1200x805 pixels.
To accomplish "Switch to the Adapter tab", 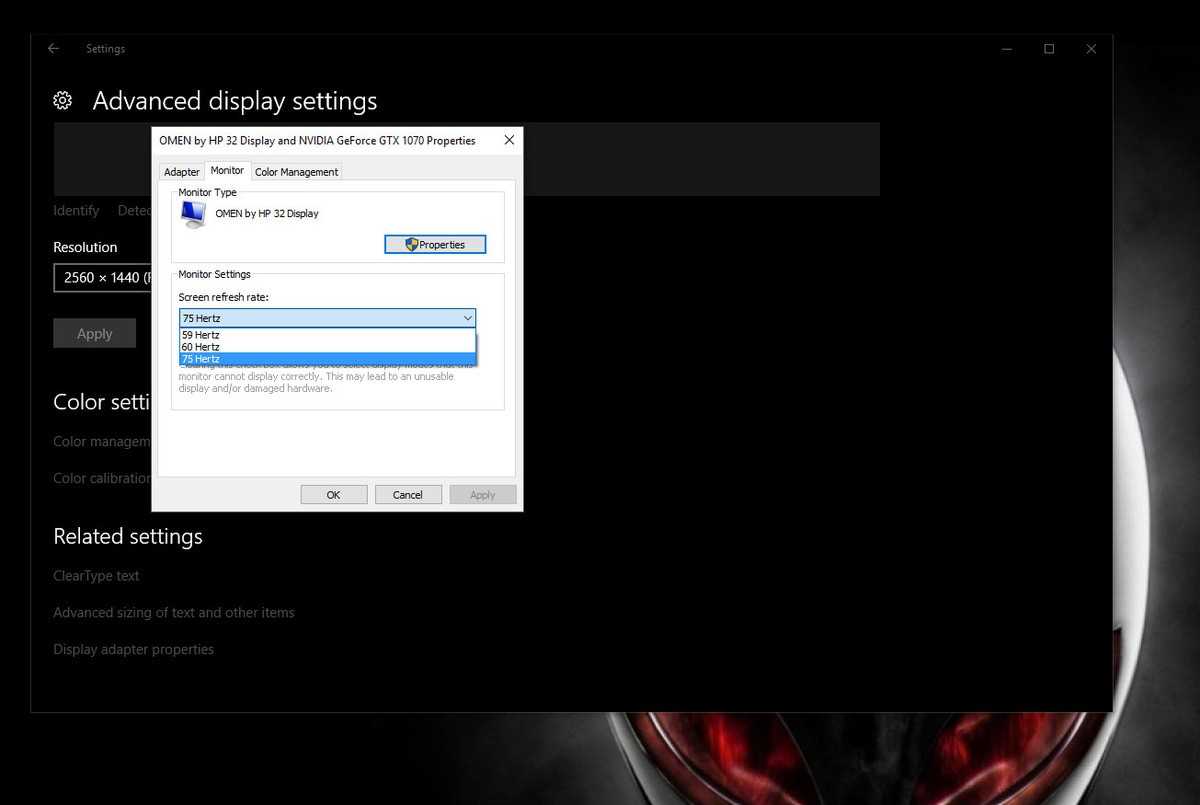I will (x=181, y=172).
